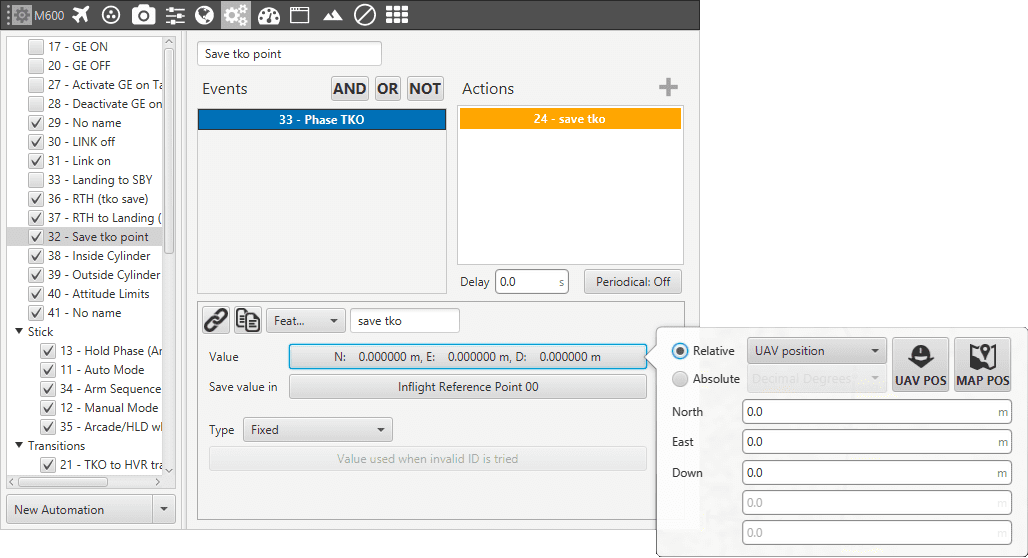Screen dimensions: 1028x558
Task: Open the globe navigation icon
Action: 205,14
